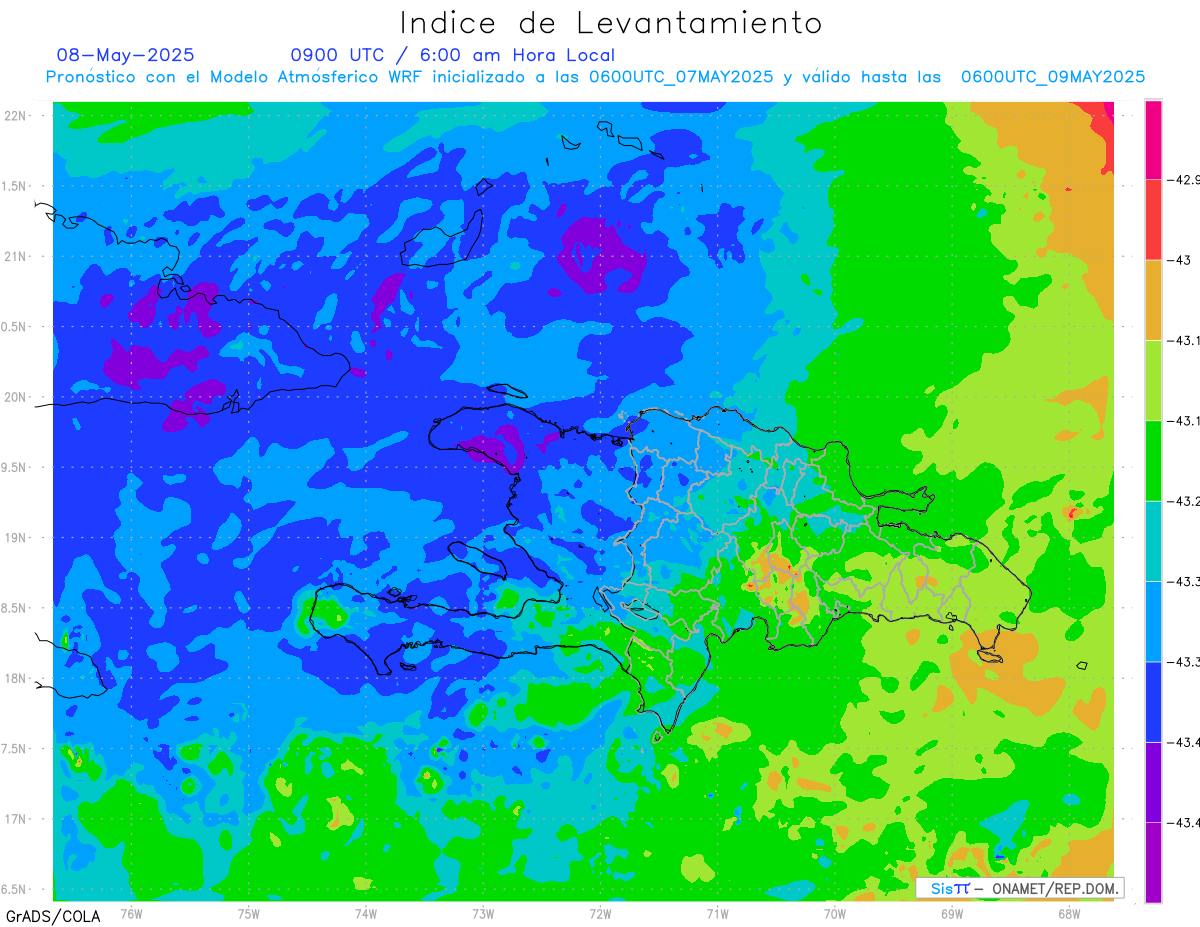Click the 69W longitude label
This screenshot has height=927, width=1200.
coord(952,914)
